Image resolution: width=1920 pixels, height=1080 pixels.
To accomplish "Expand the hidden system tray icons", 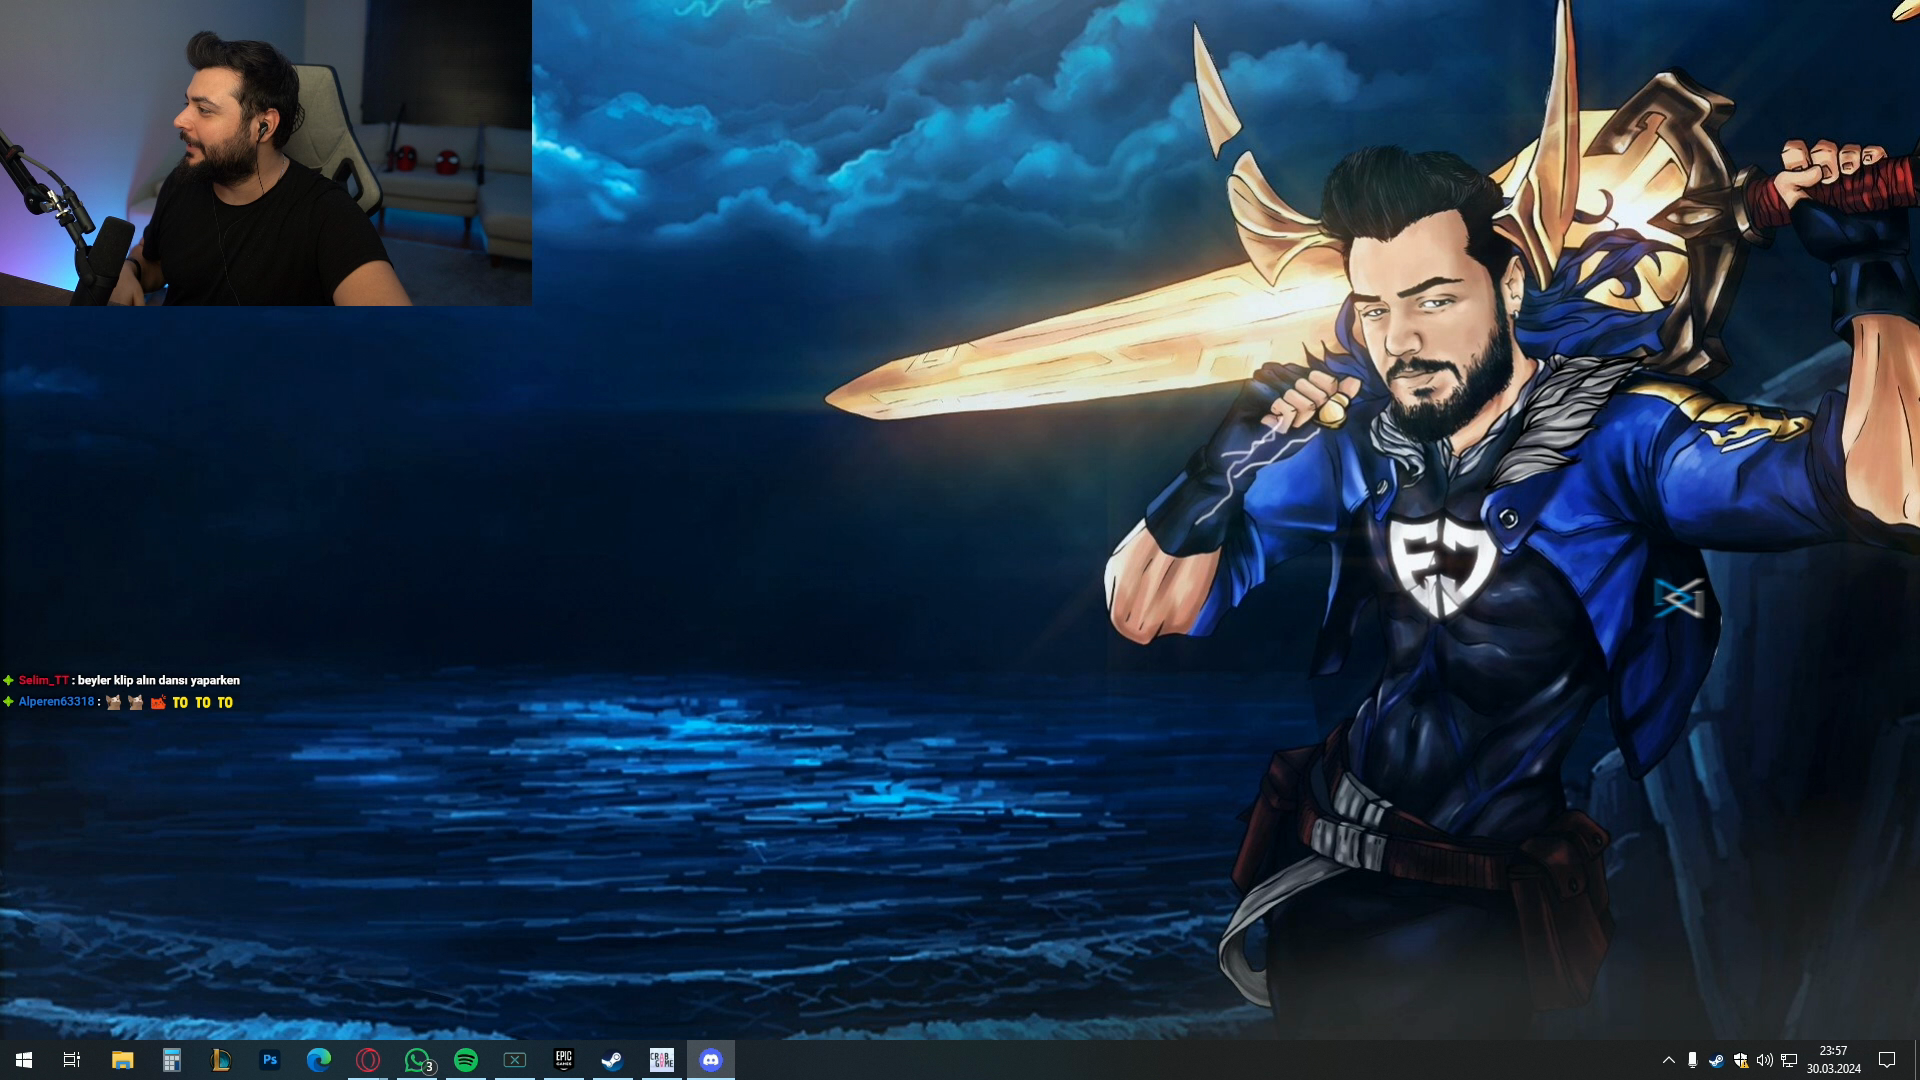I will click(1668, 1060).
